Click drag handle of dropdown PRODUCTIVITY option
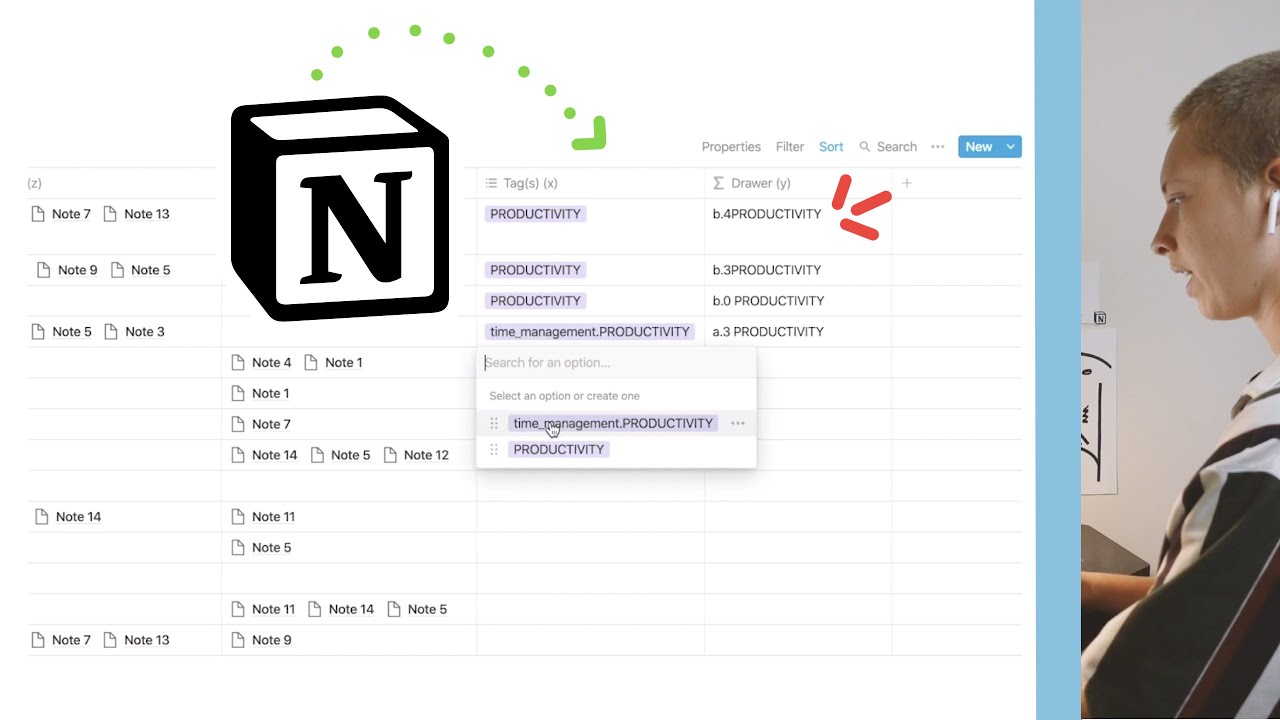 coord(494,449)
